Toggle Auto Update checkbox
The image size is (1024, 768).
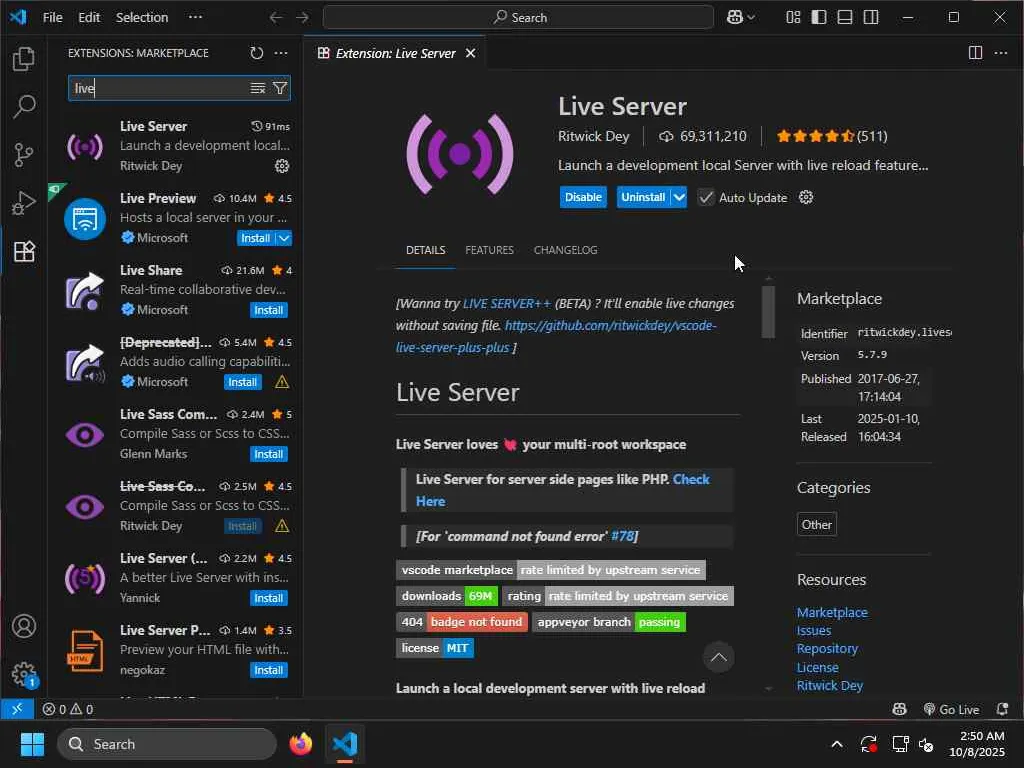click(705, 197)
